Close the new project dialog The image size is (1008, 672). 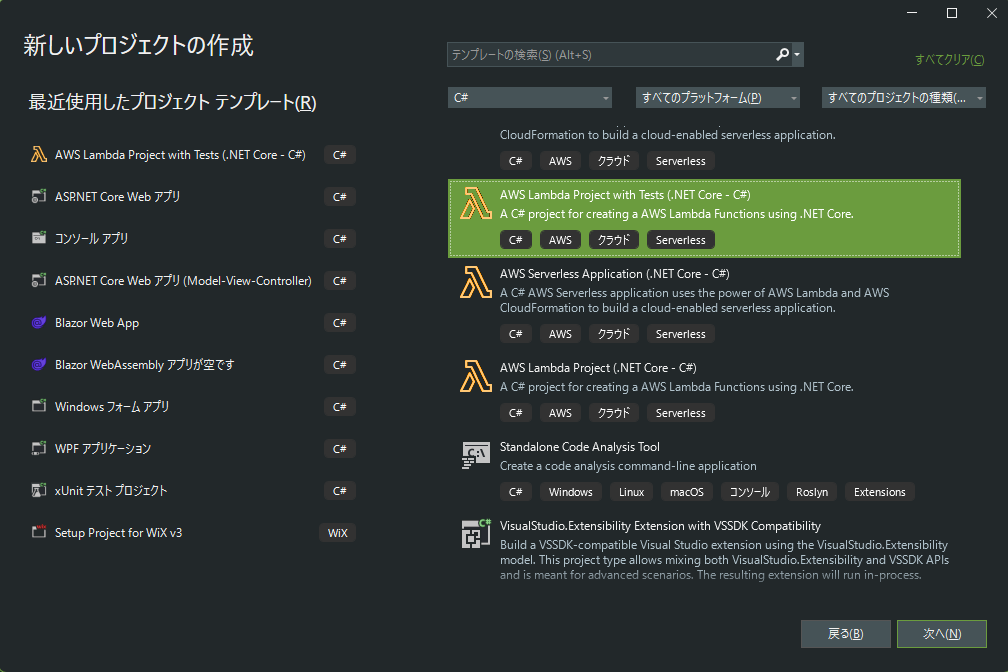click(991, 13)
